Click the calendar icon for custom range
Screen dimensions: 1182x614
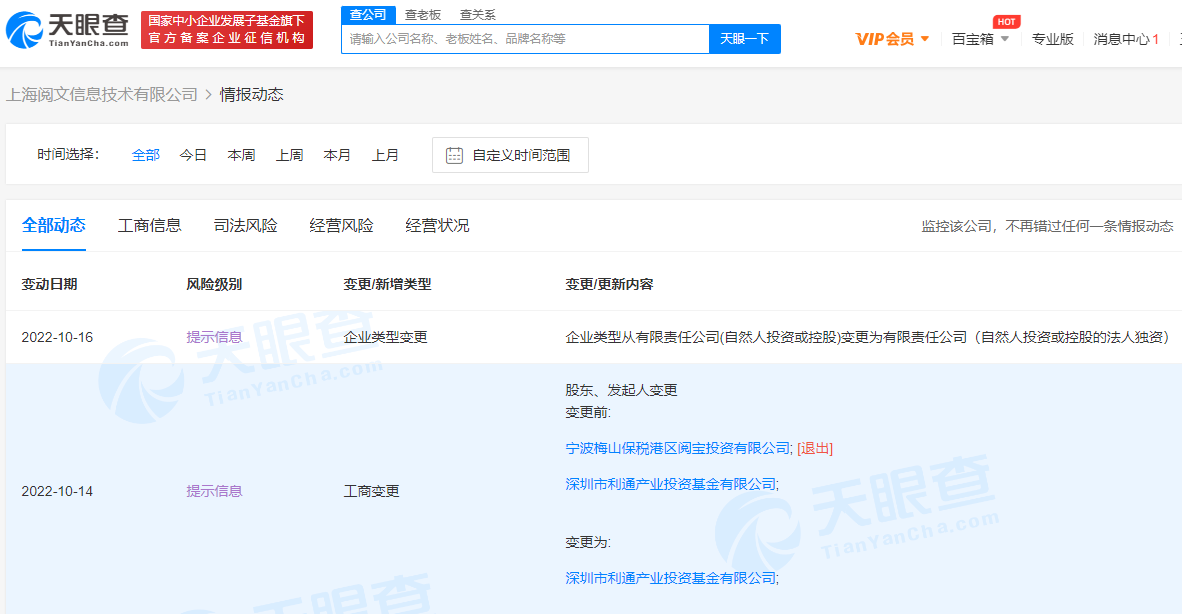454,155
